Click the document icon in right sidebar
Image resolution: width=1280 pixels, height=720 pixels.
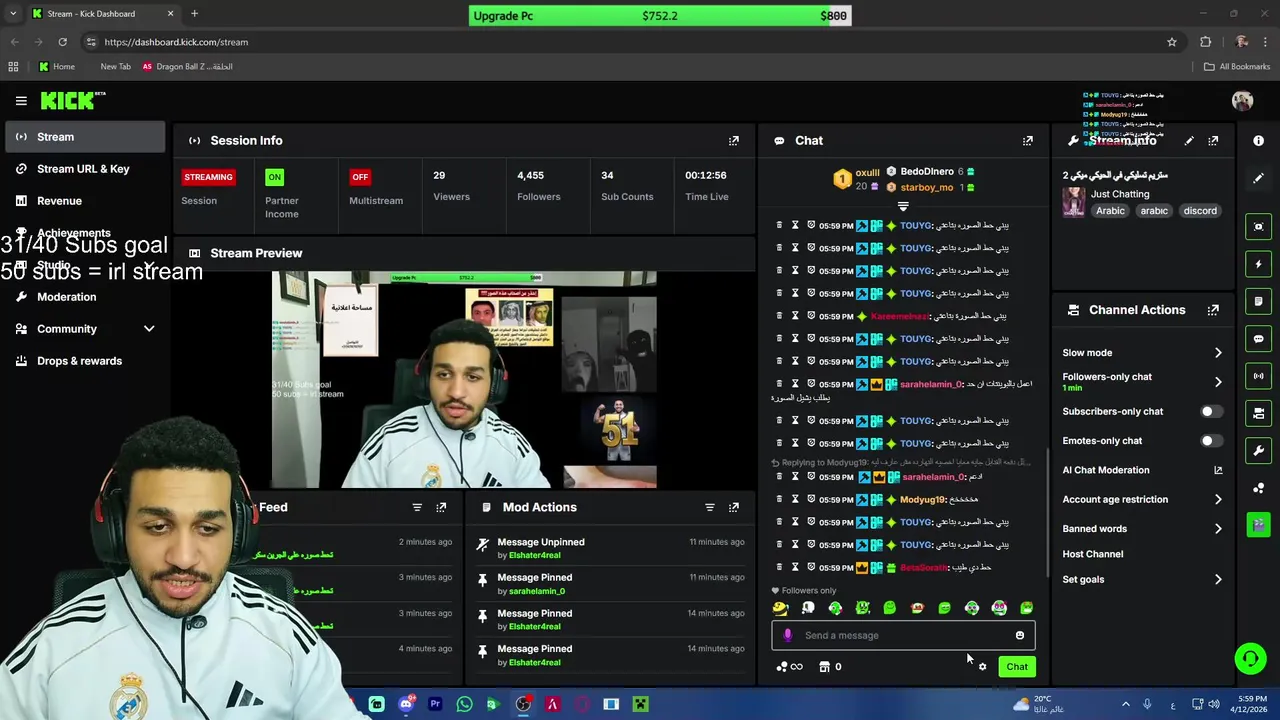(x=1259, y=301)
